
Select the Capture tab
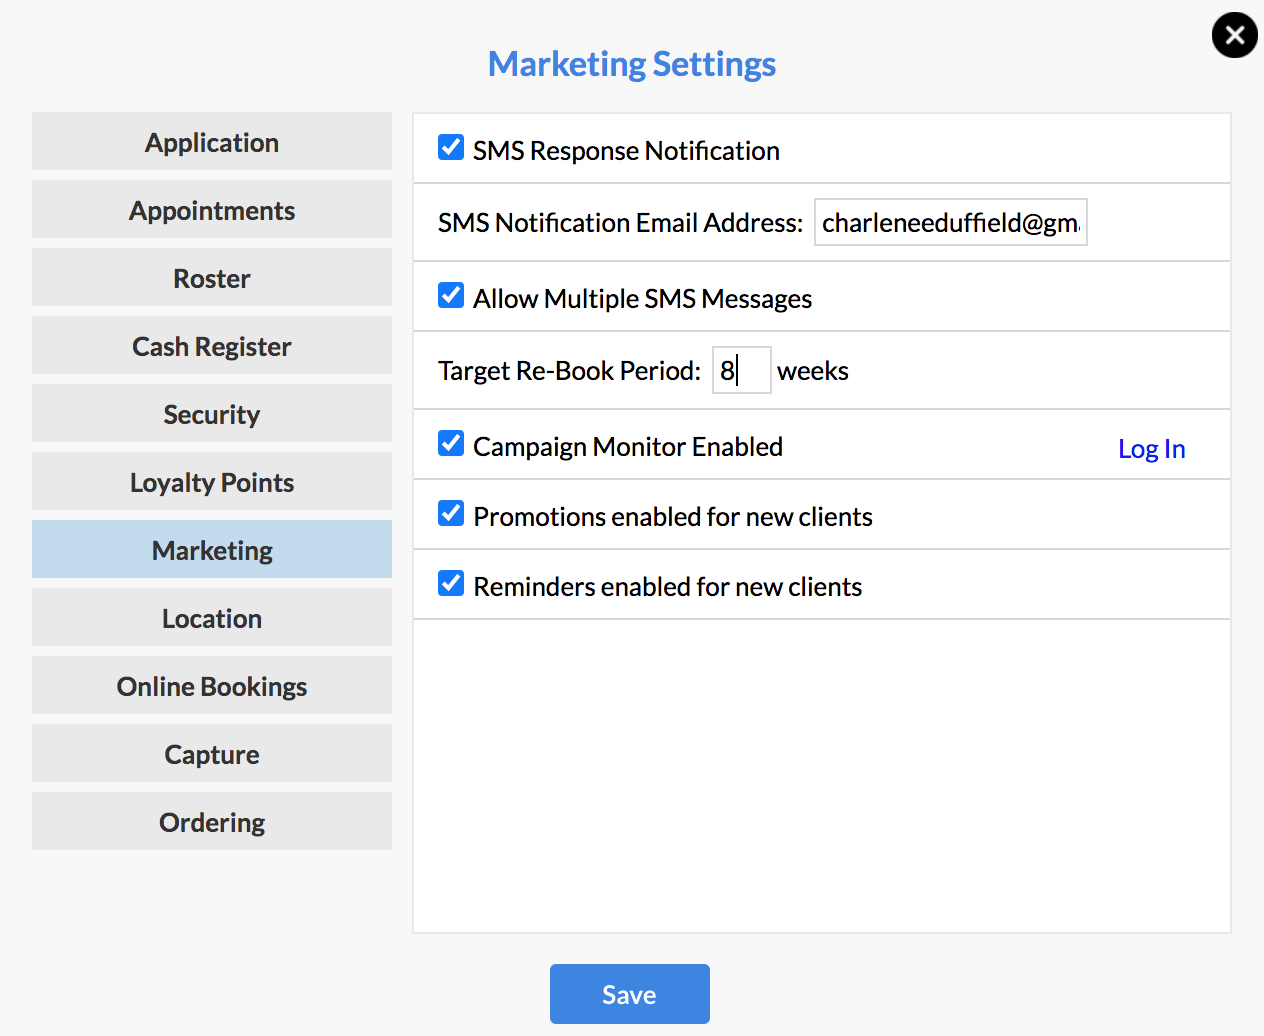pos(212,754)
